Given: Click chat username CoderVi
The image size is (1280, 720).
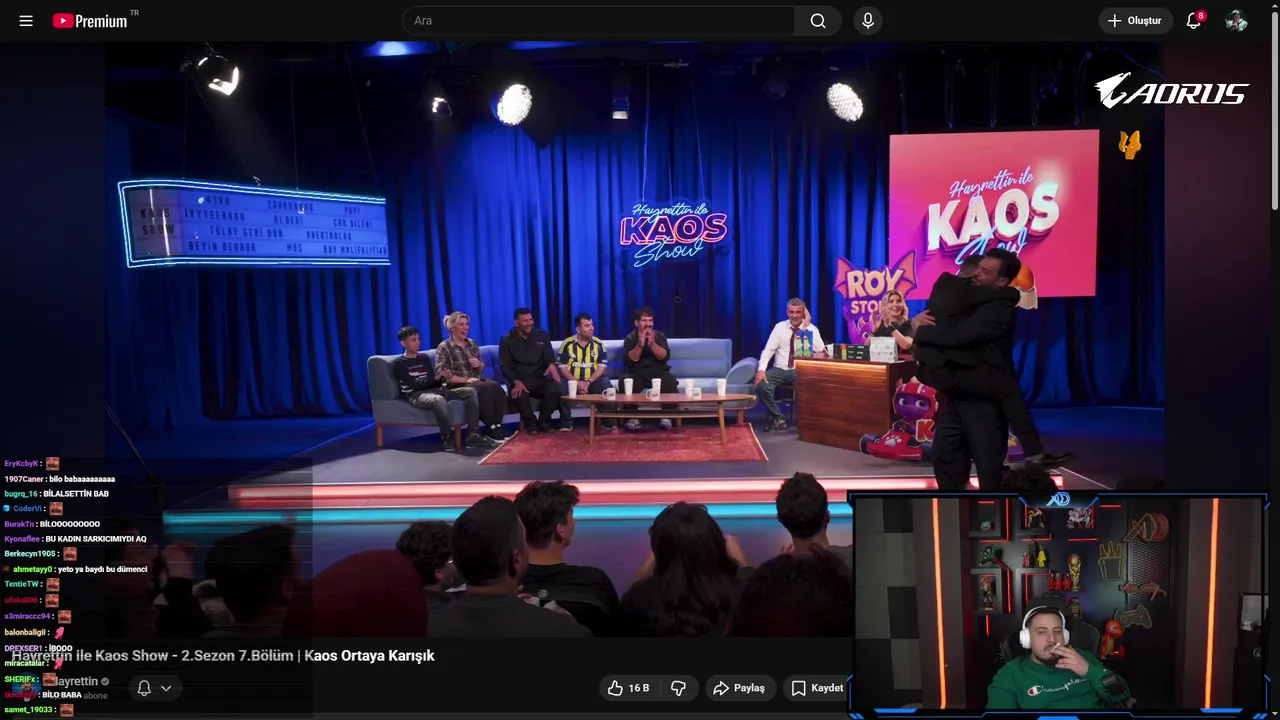Looking at the screenshot, I should (x=27, y=509).
